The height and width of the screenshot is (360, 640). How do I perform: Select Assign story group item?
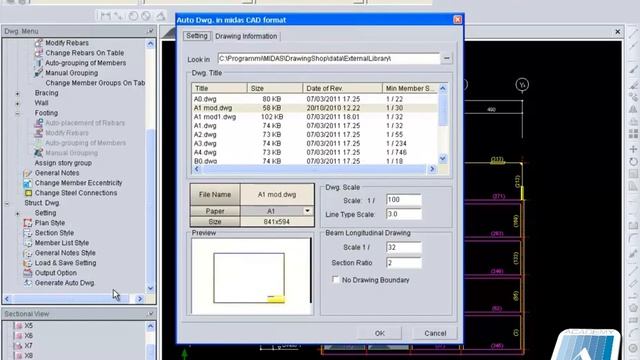[x=63, y=163]
